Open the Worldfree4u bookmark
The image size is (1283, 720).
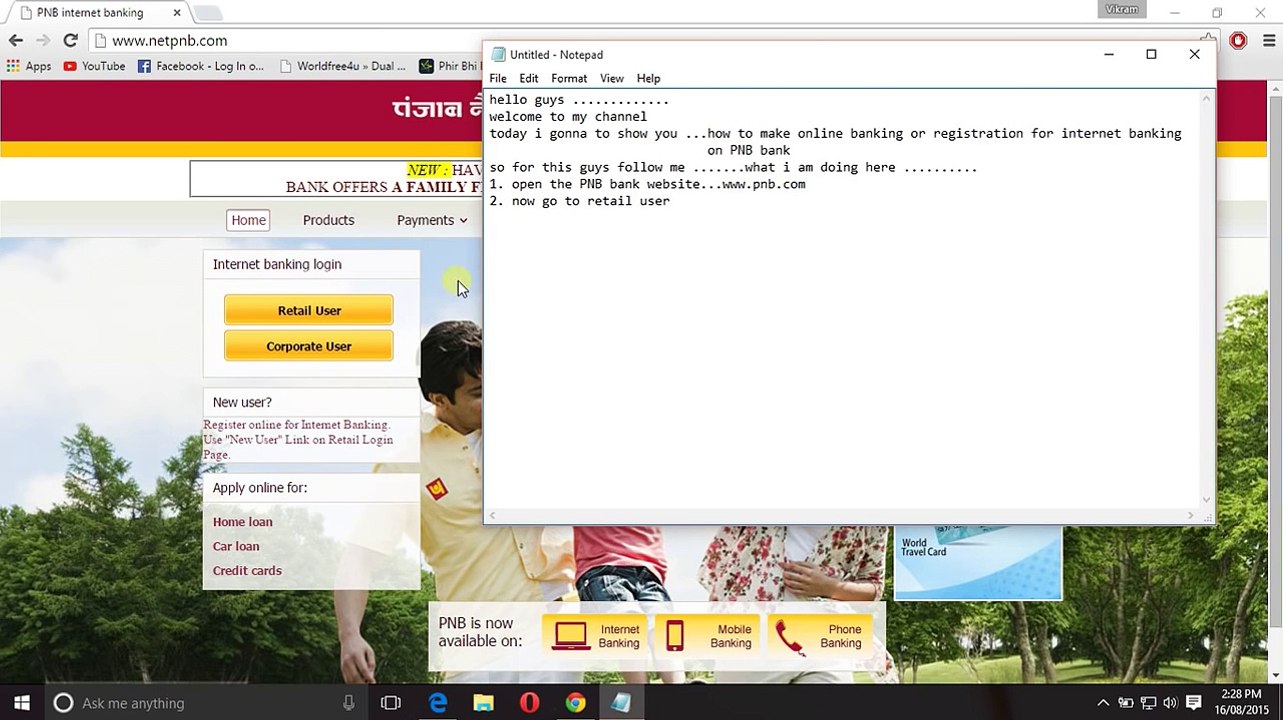click(343, 66)
